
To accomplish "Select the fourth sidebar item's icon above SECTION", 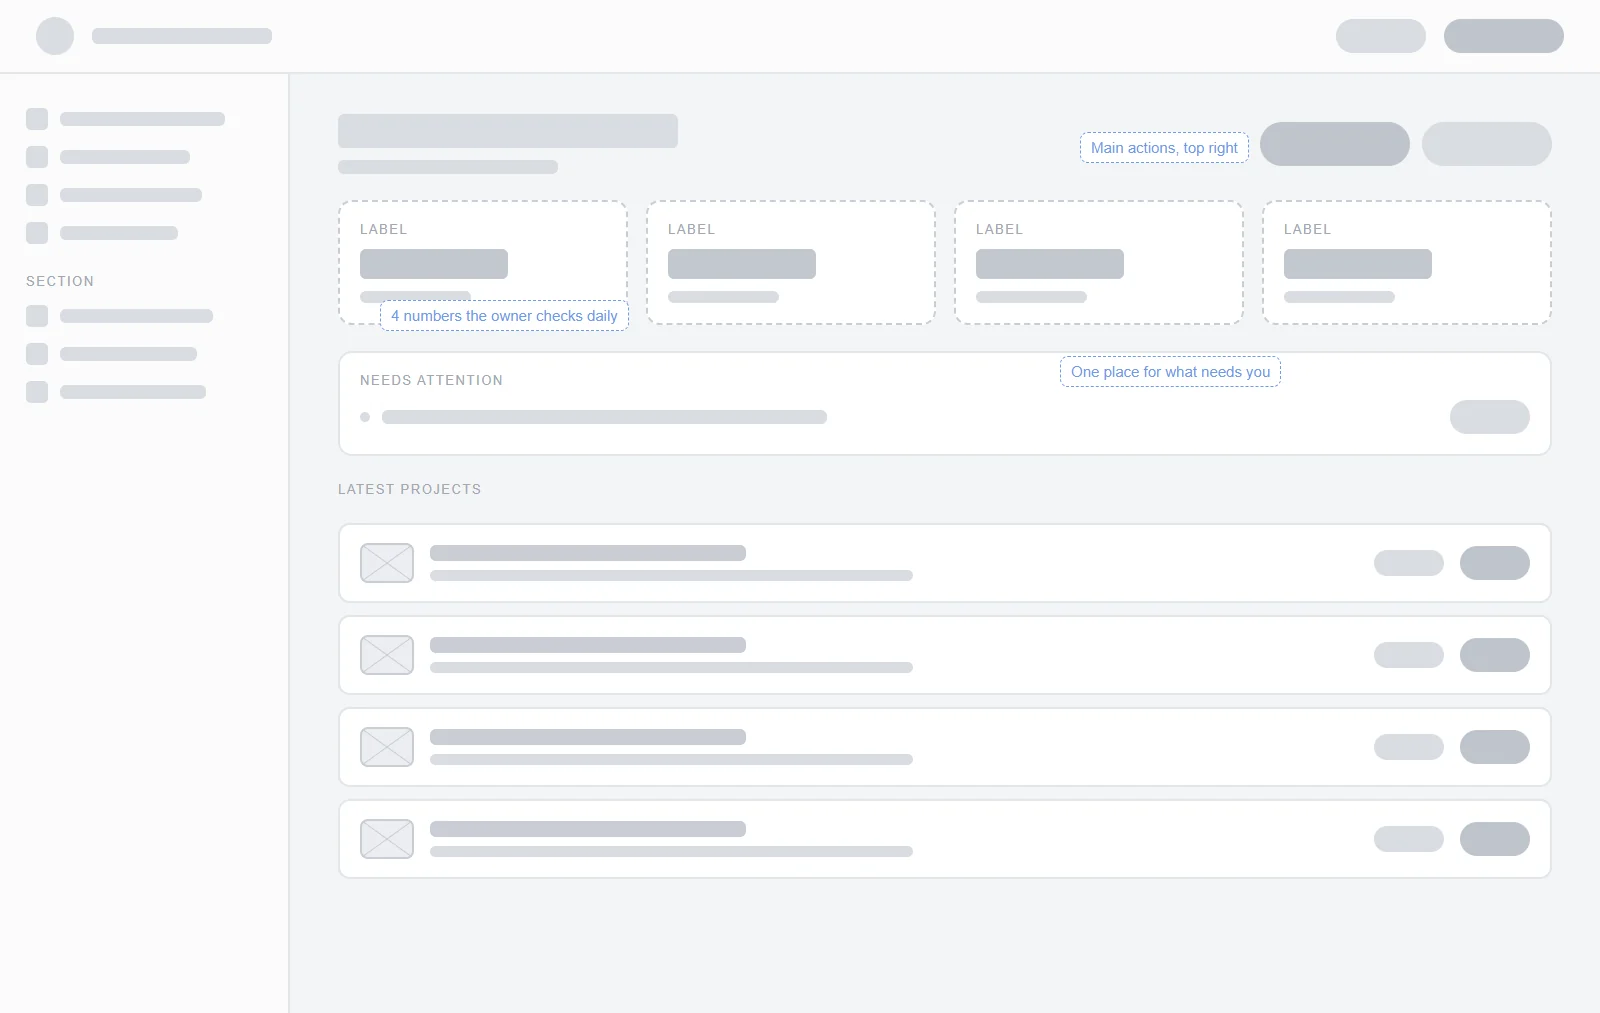I will click(x=37, y=233).
